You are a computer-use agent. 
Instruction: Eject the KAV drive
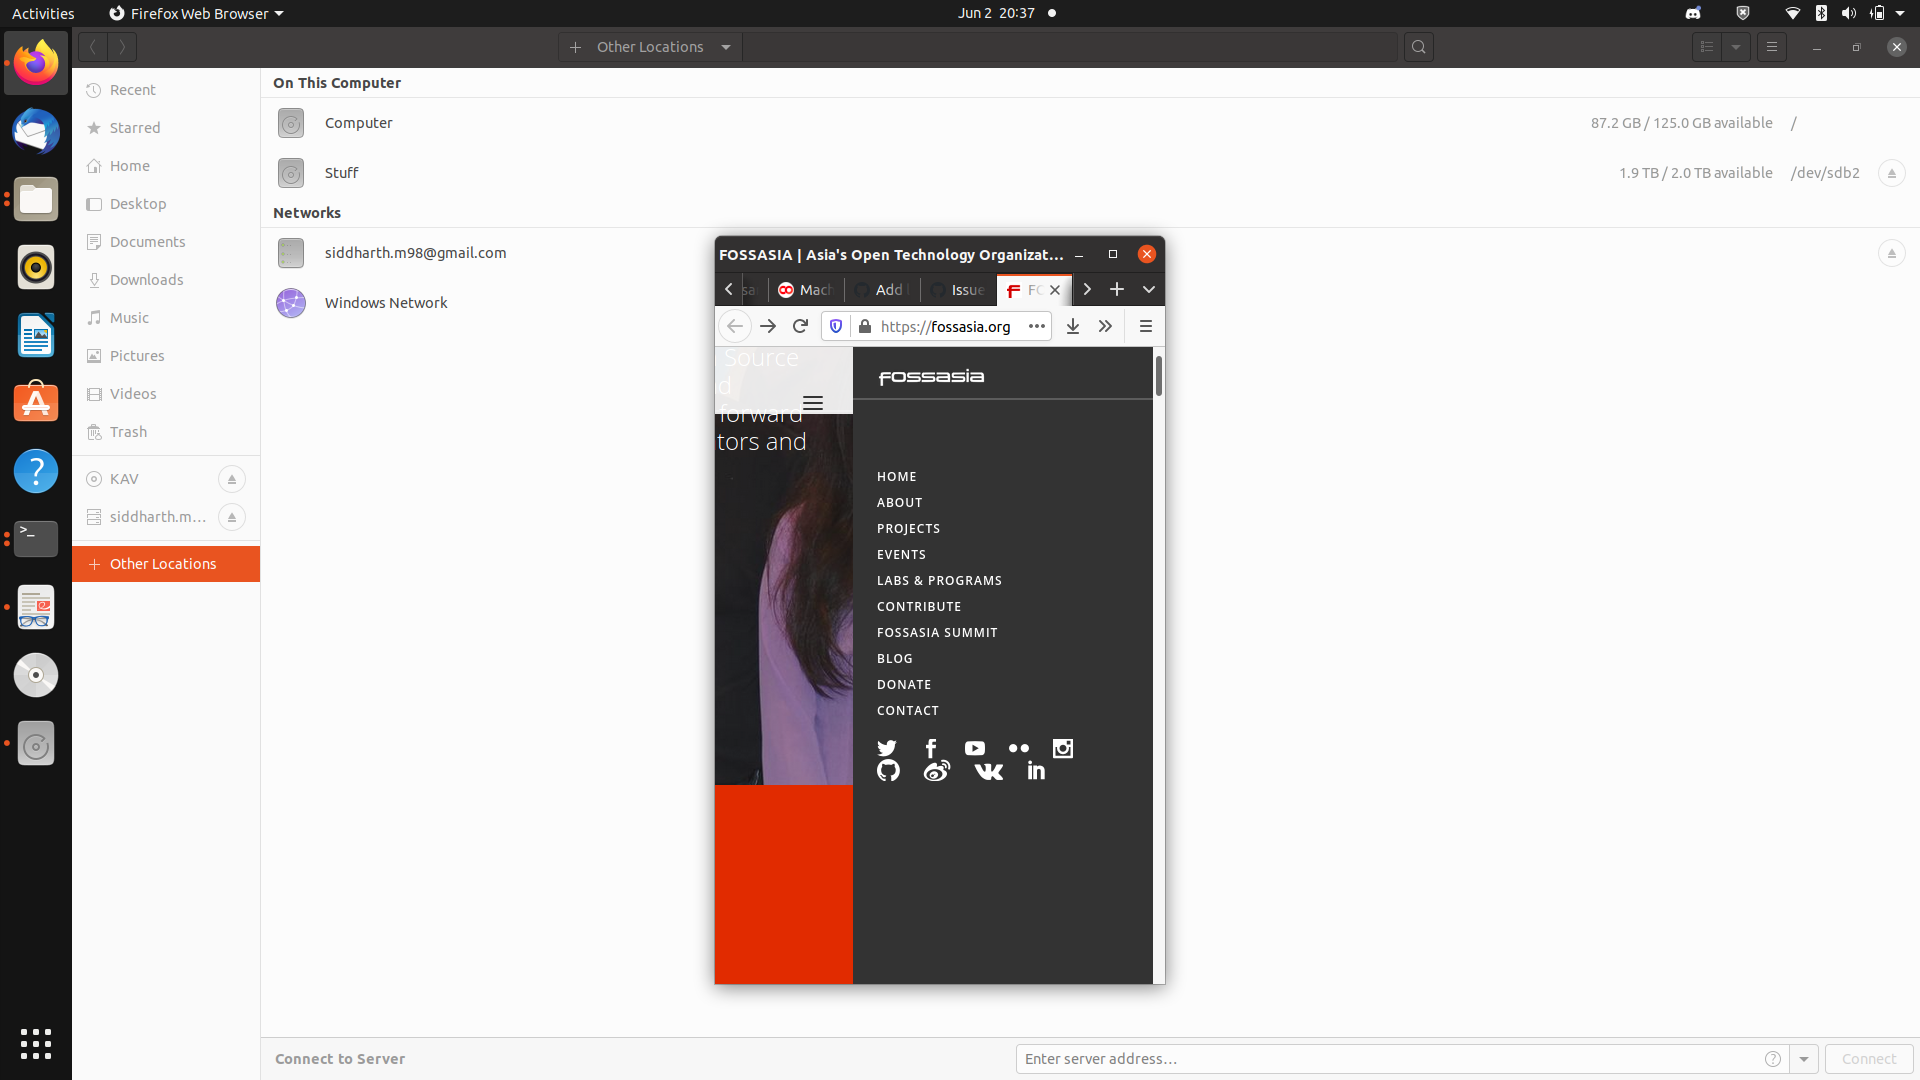point(231,479)
